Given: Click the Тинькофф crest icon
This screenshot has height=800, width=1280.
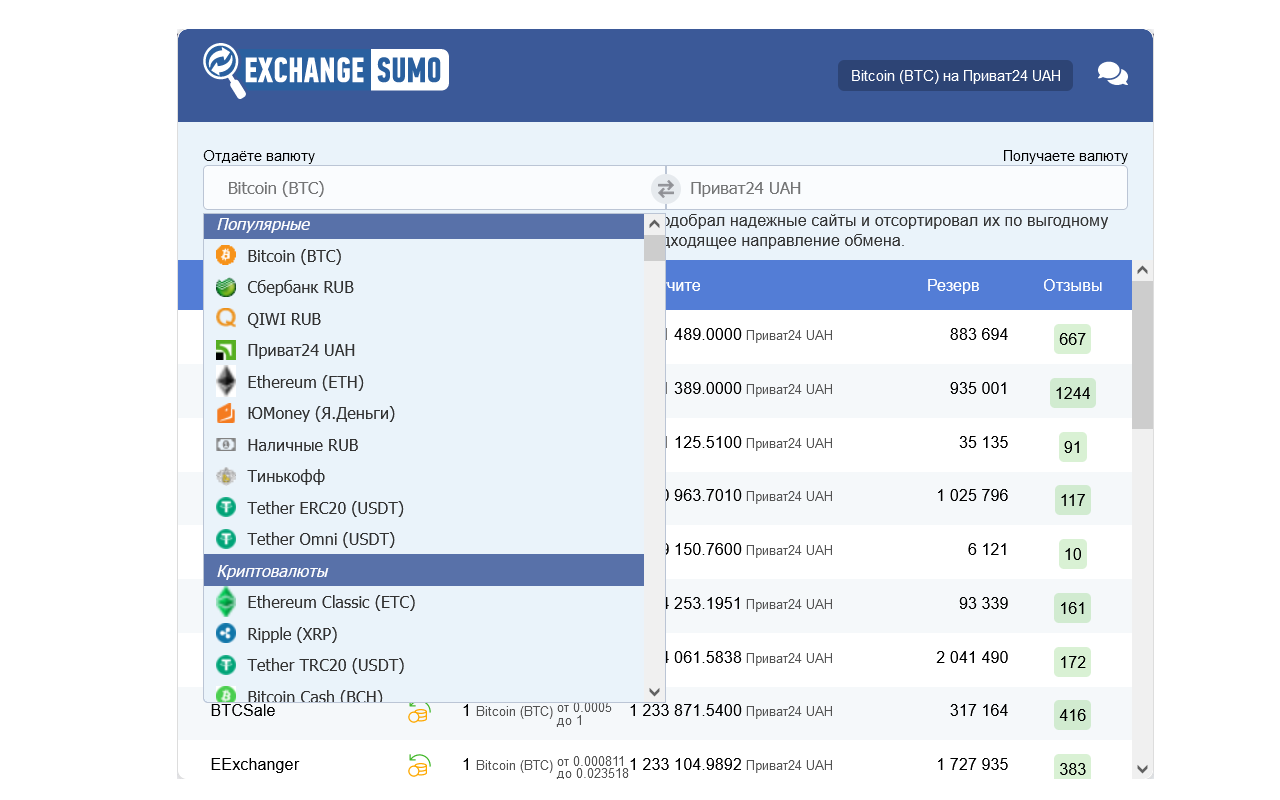Looking at the screenshot, I should click(x=226, y=476).
